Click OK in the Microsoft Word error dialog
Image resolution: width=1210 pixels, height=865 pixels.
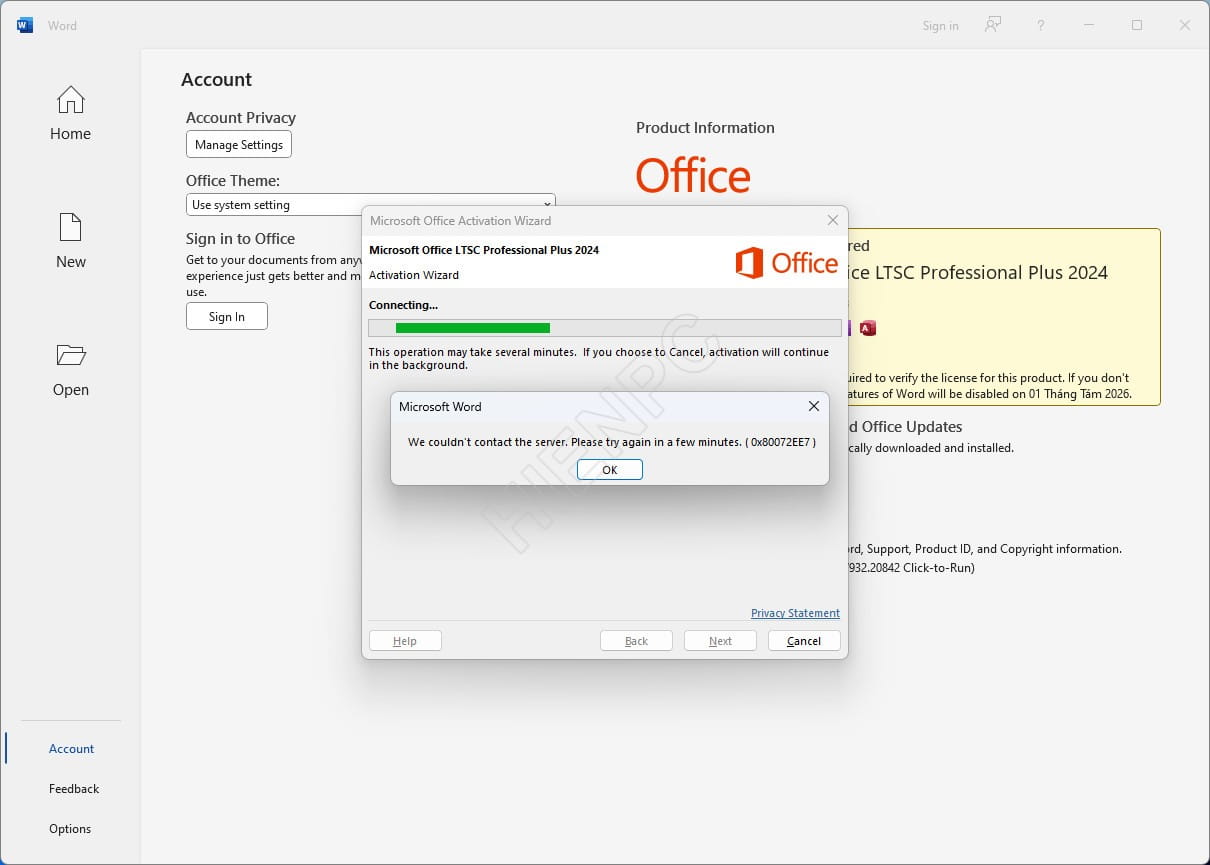[610, 470]
